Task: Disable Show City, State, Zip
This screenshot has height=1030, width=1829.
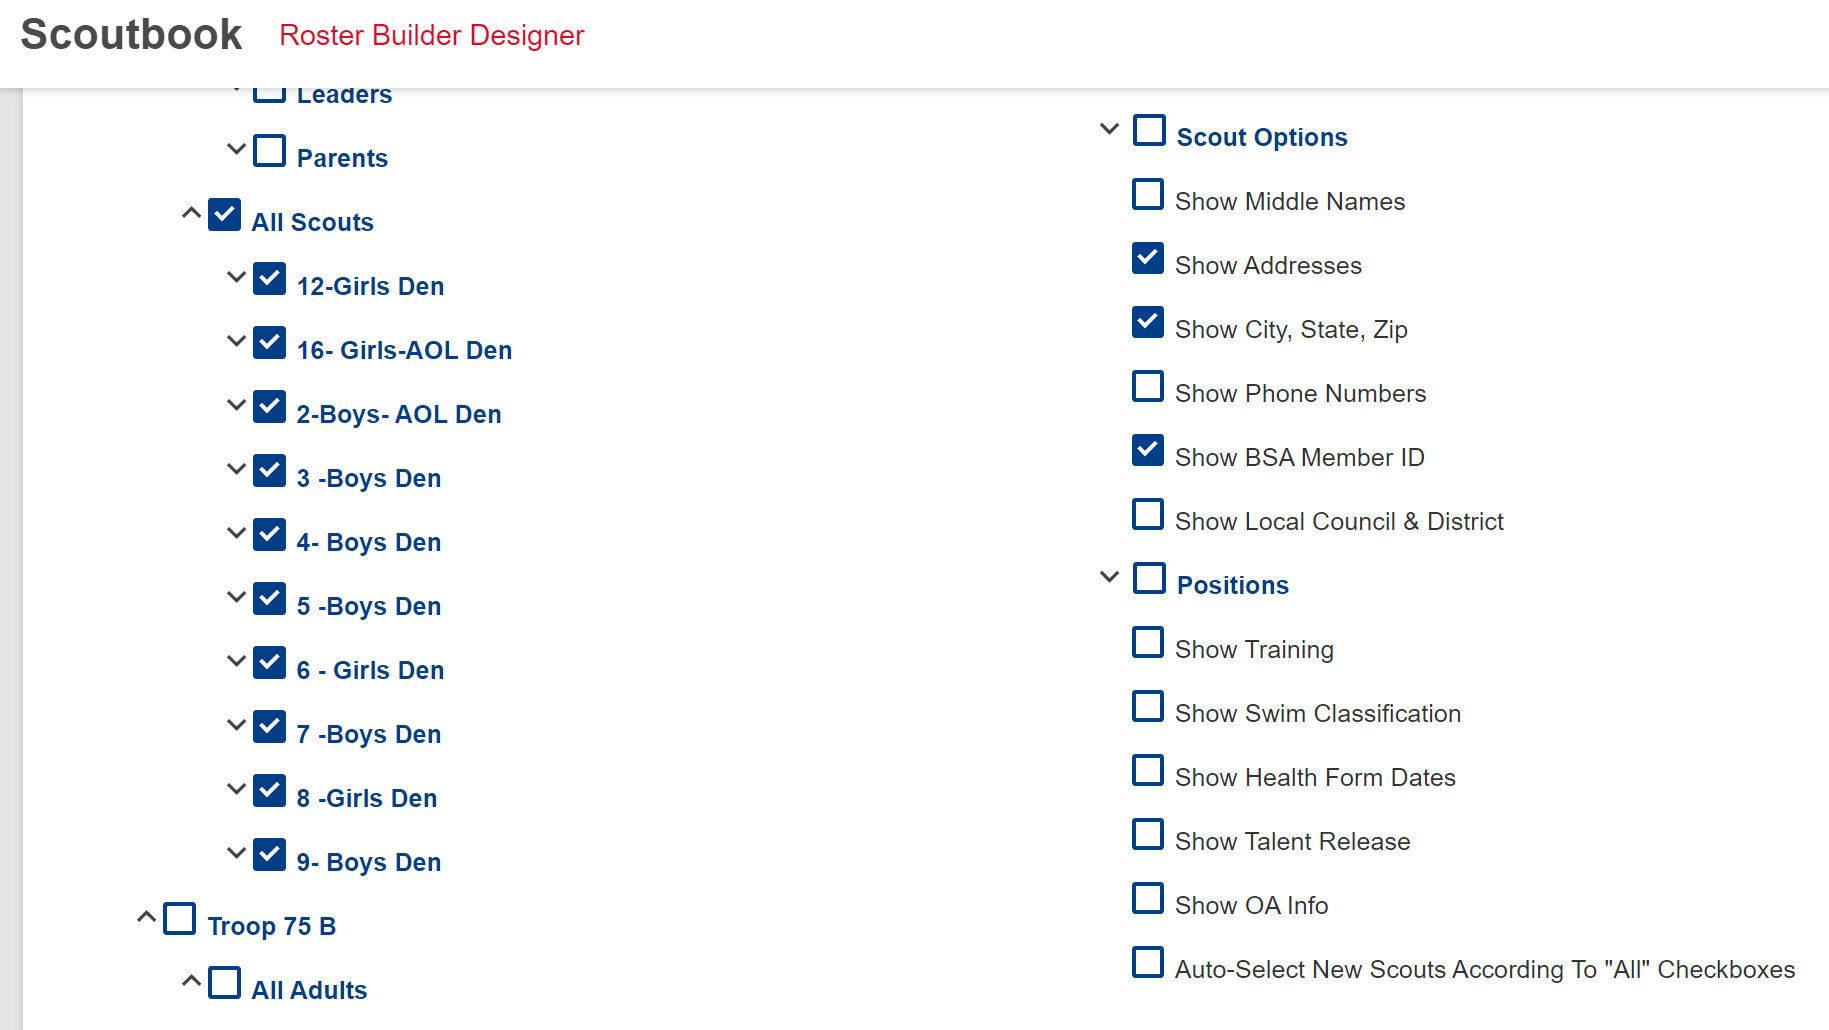Action: (1148, 322)
